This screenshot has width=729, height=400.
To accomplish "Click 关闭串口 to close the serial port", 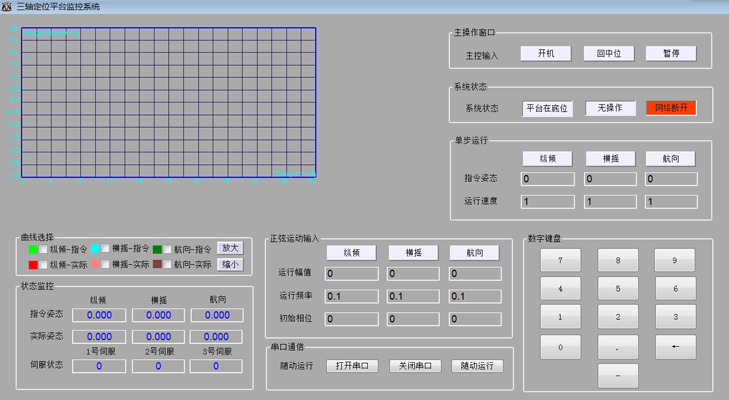I will coord(414,366).
